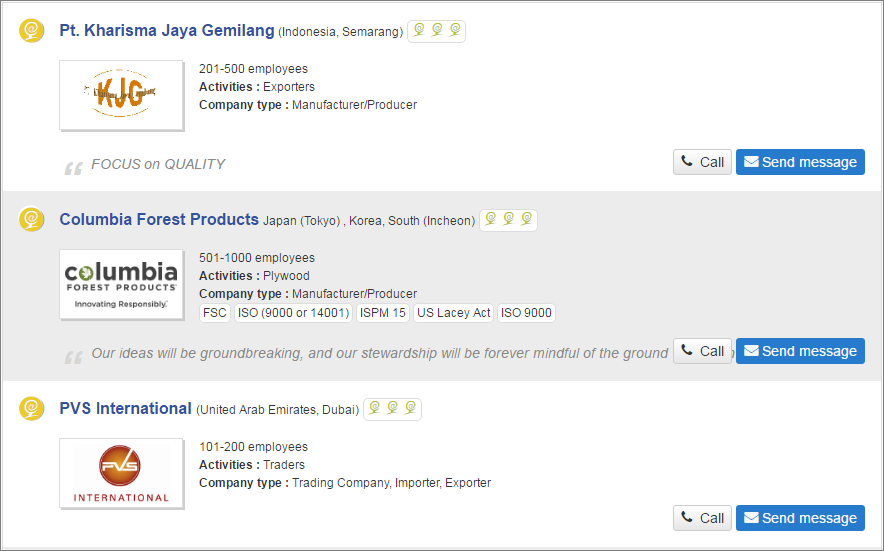Call Pt. Kharisma Jaya Gemilang
The image size is (884, 551).
[702, 162]
